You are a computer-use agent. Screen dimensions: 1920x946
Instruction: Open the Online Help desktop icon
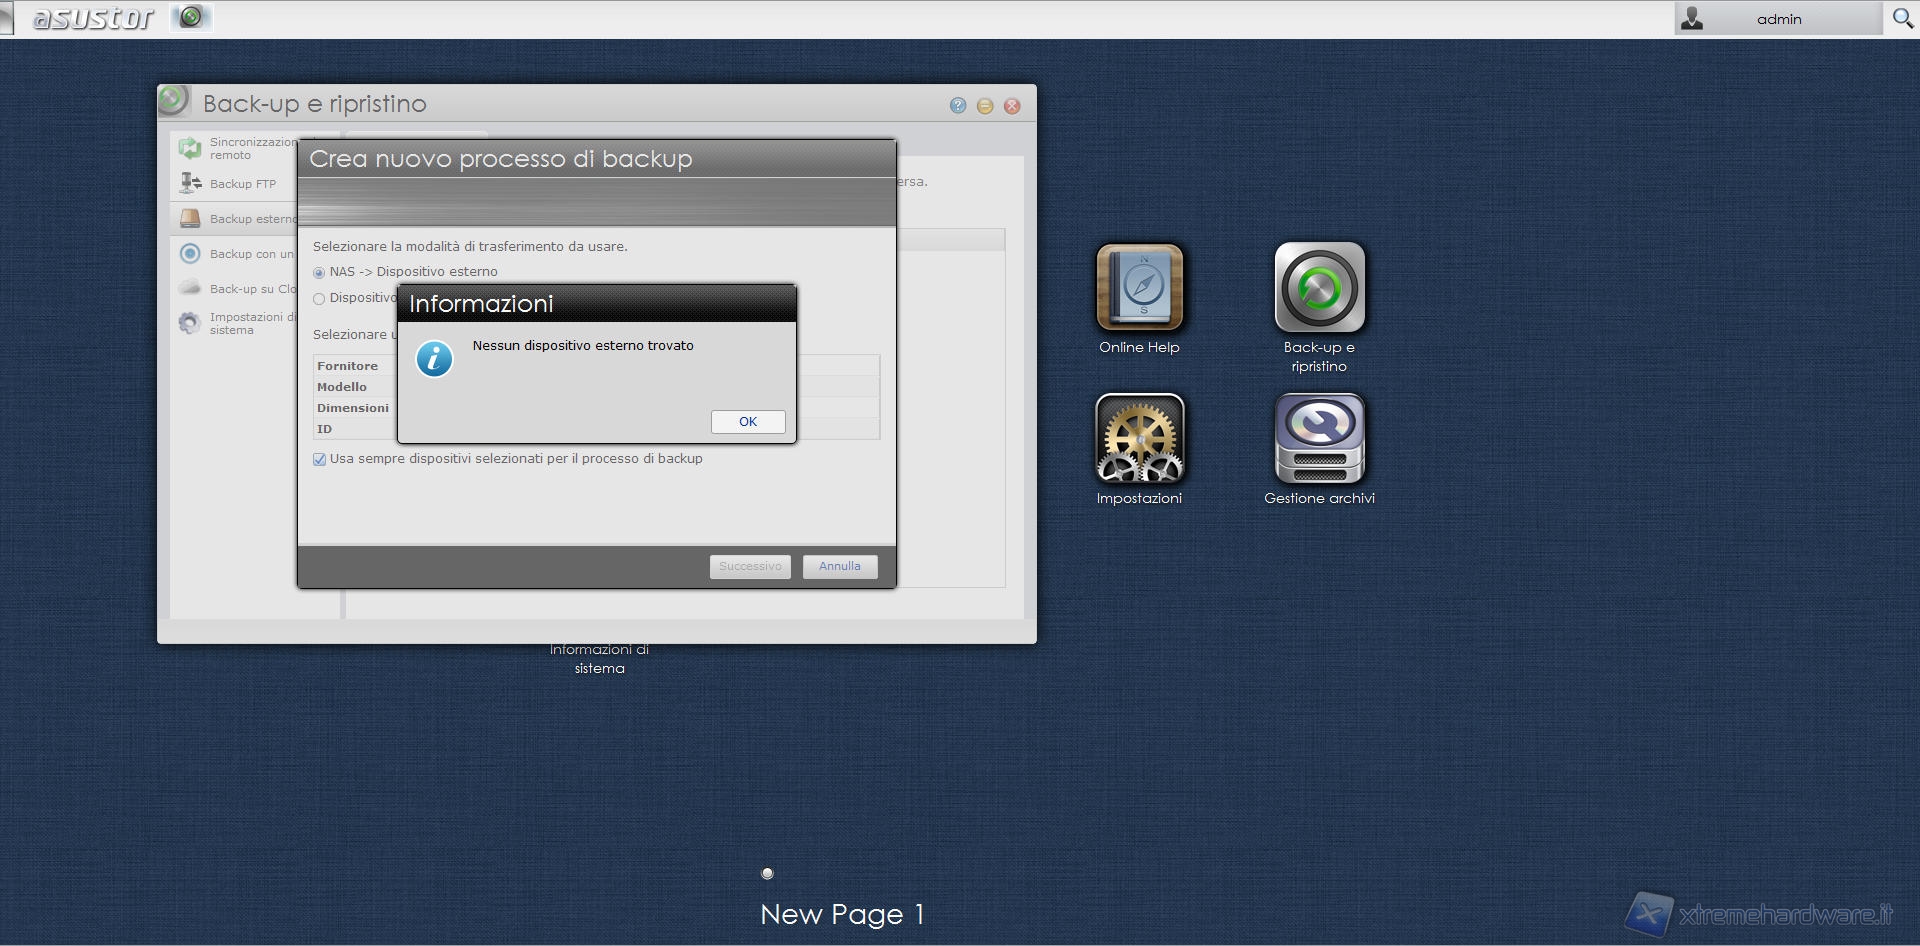1139,288
